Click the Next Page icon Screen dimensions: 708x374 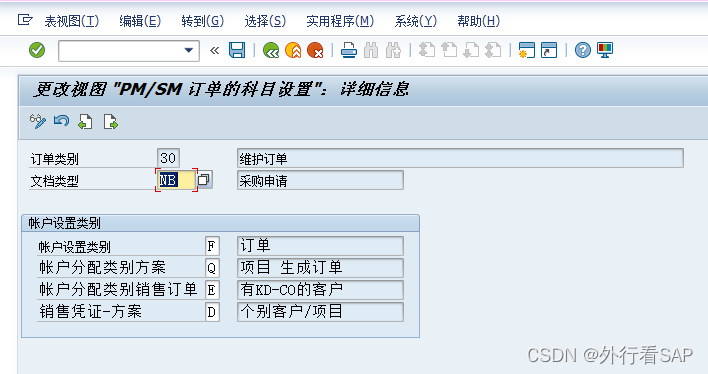[x=471, y=50]
